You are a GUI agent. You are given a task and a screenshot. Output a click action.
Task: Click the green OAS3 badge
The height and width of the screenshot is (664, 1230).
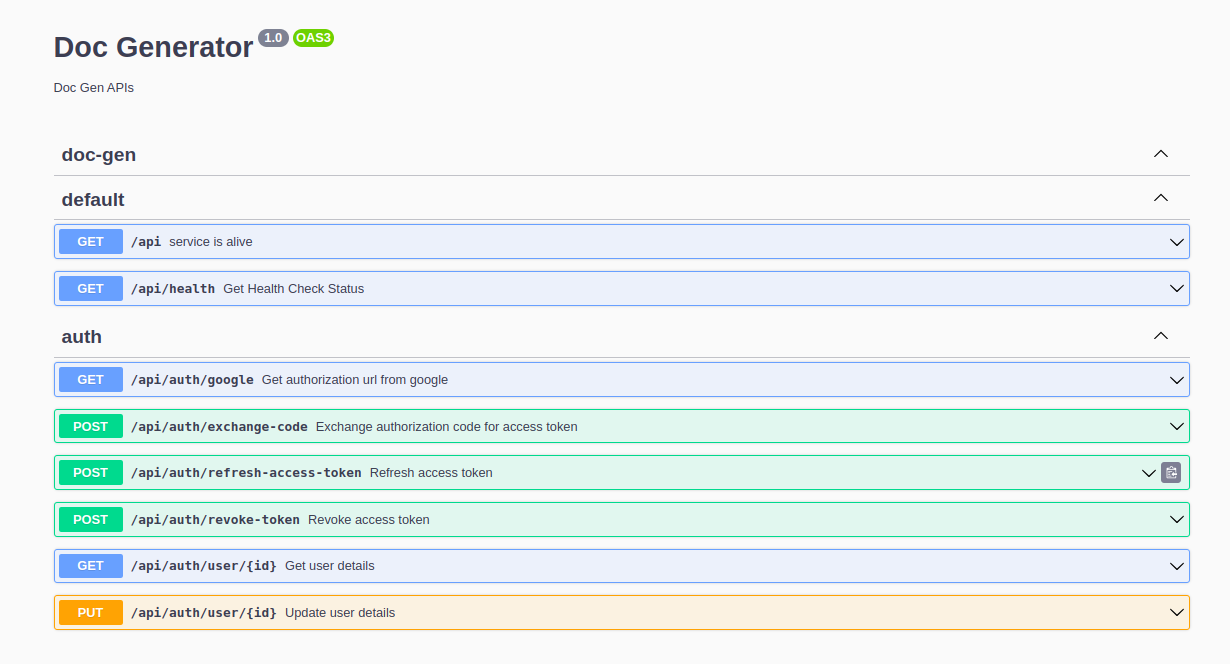pyautogui.click(x=313, y=38)
